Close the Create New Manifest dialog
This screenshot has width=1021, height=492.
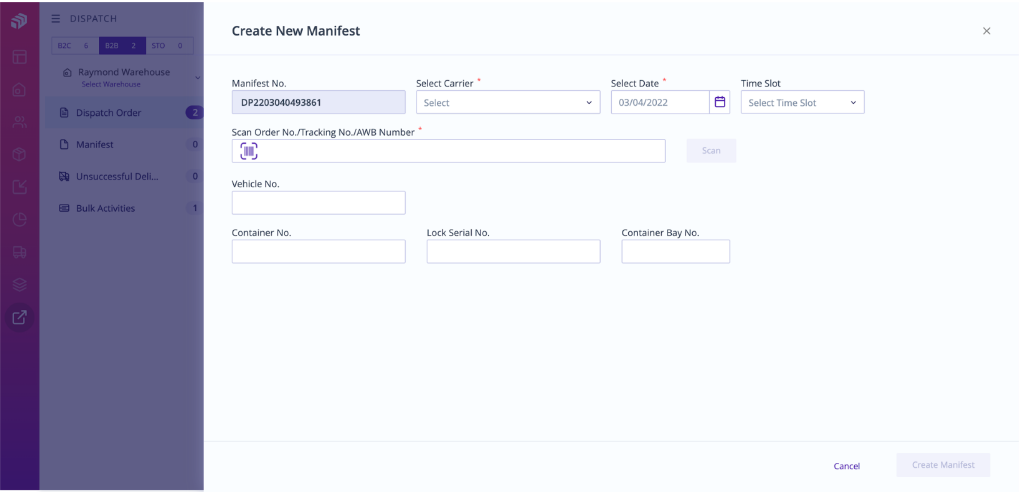(x=986, y=31)
